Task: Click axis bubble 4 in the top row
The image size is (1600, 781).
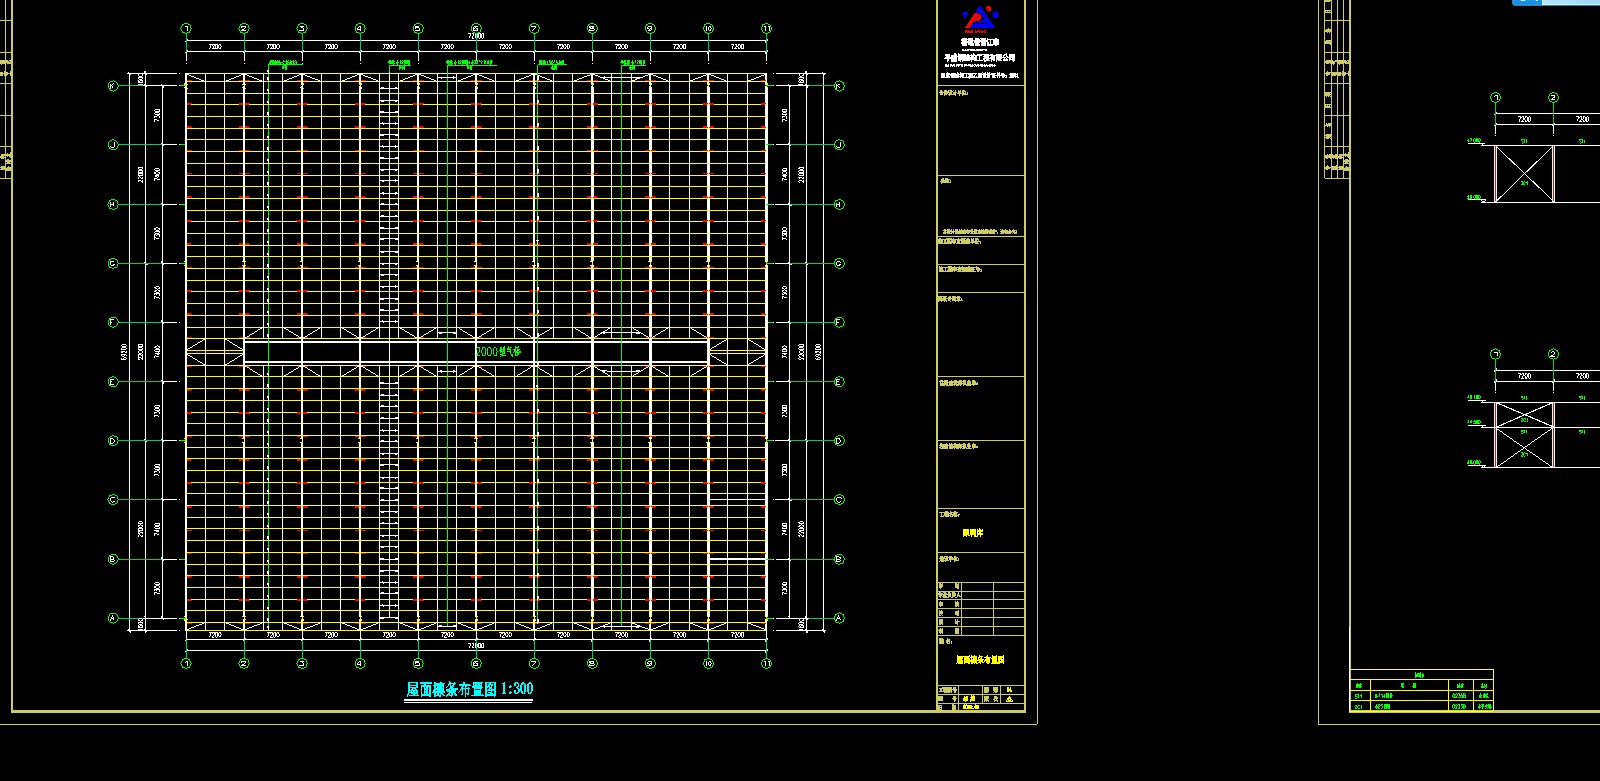Action: click(360, 29)
